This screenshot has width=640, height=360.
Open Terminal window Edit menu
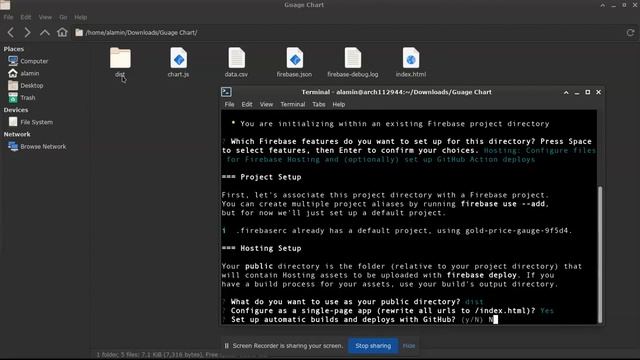[247, 104]
